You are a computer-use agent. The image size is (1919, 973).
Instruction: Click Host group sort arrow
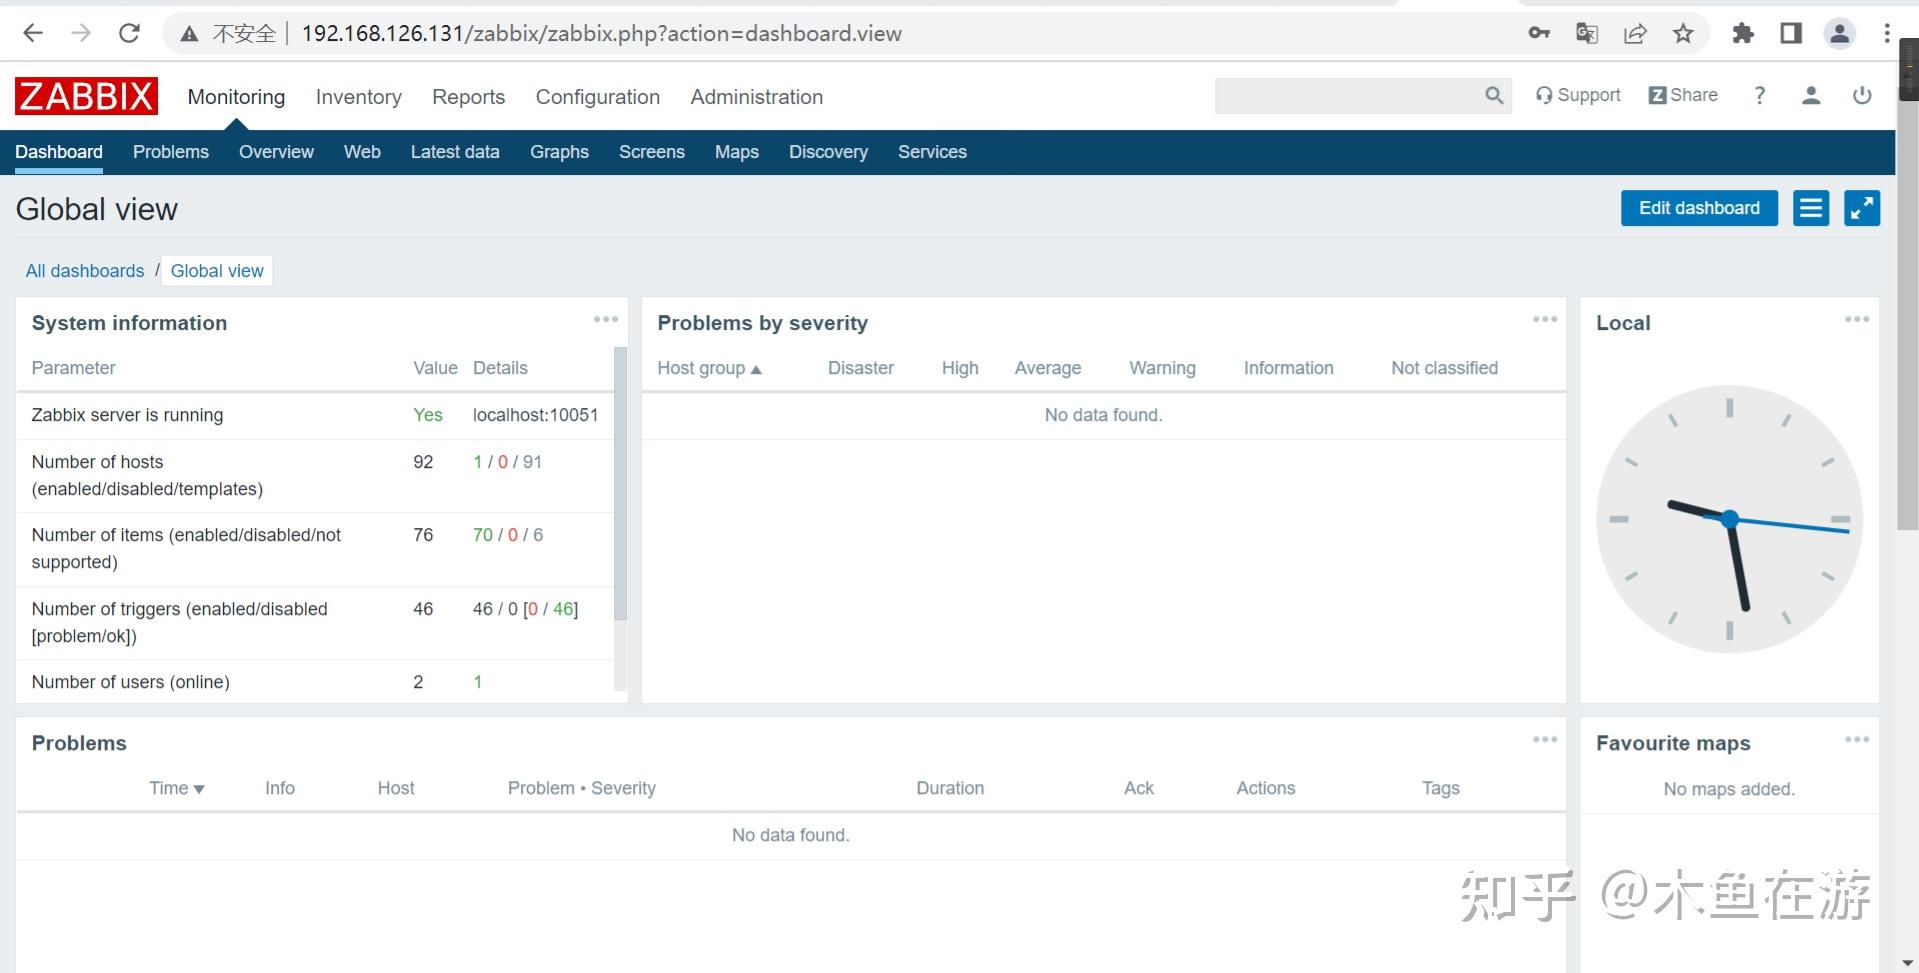[757, 368]
